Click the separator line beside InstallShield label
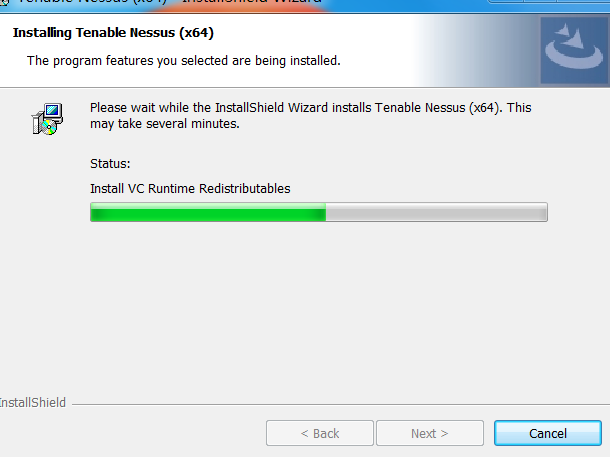 (x=341, y=404)
